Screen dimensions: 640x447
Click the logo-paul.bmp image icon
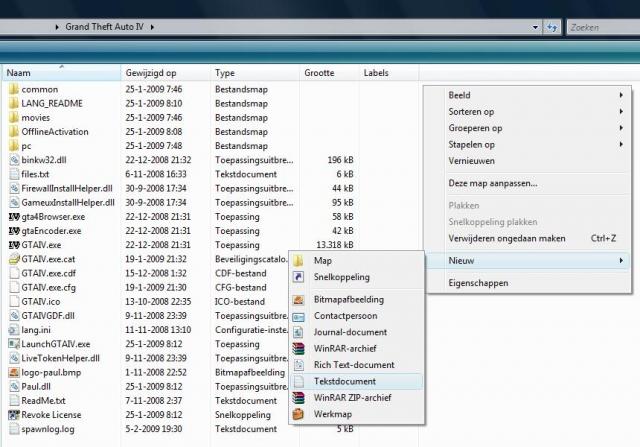14,372
